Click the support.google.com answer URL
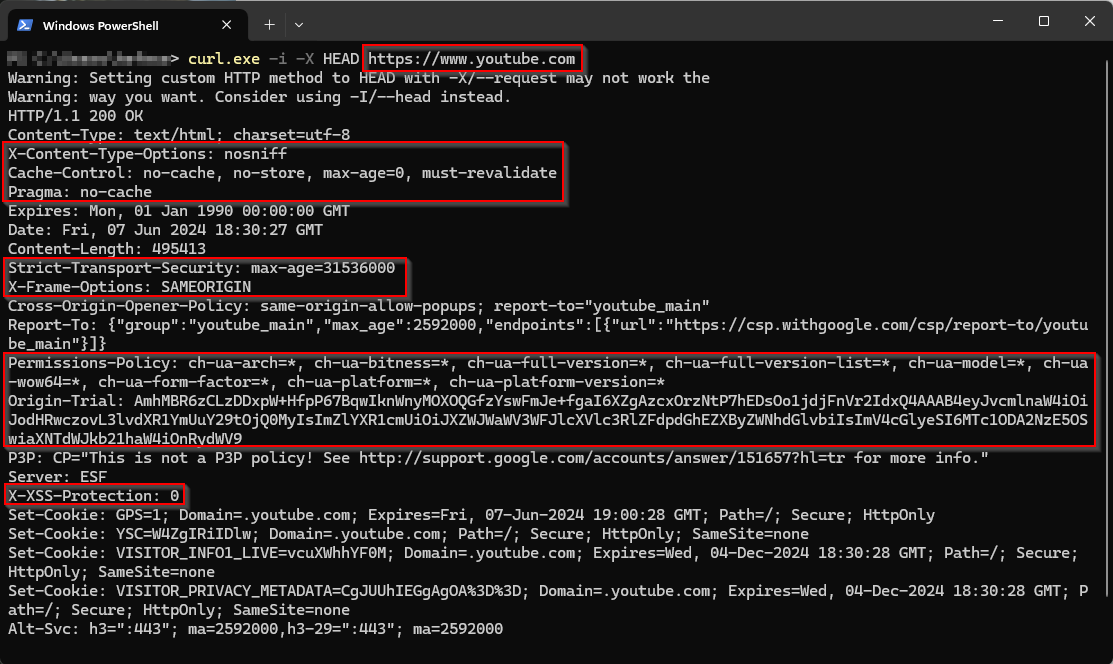The image size is (1113, 664). (602, 458)
